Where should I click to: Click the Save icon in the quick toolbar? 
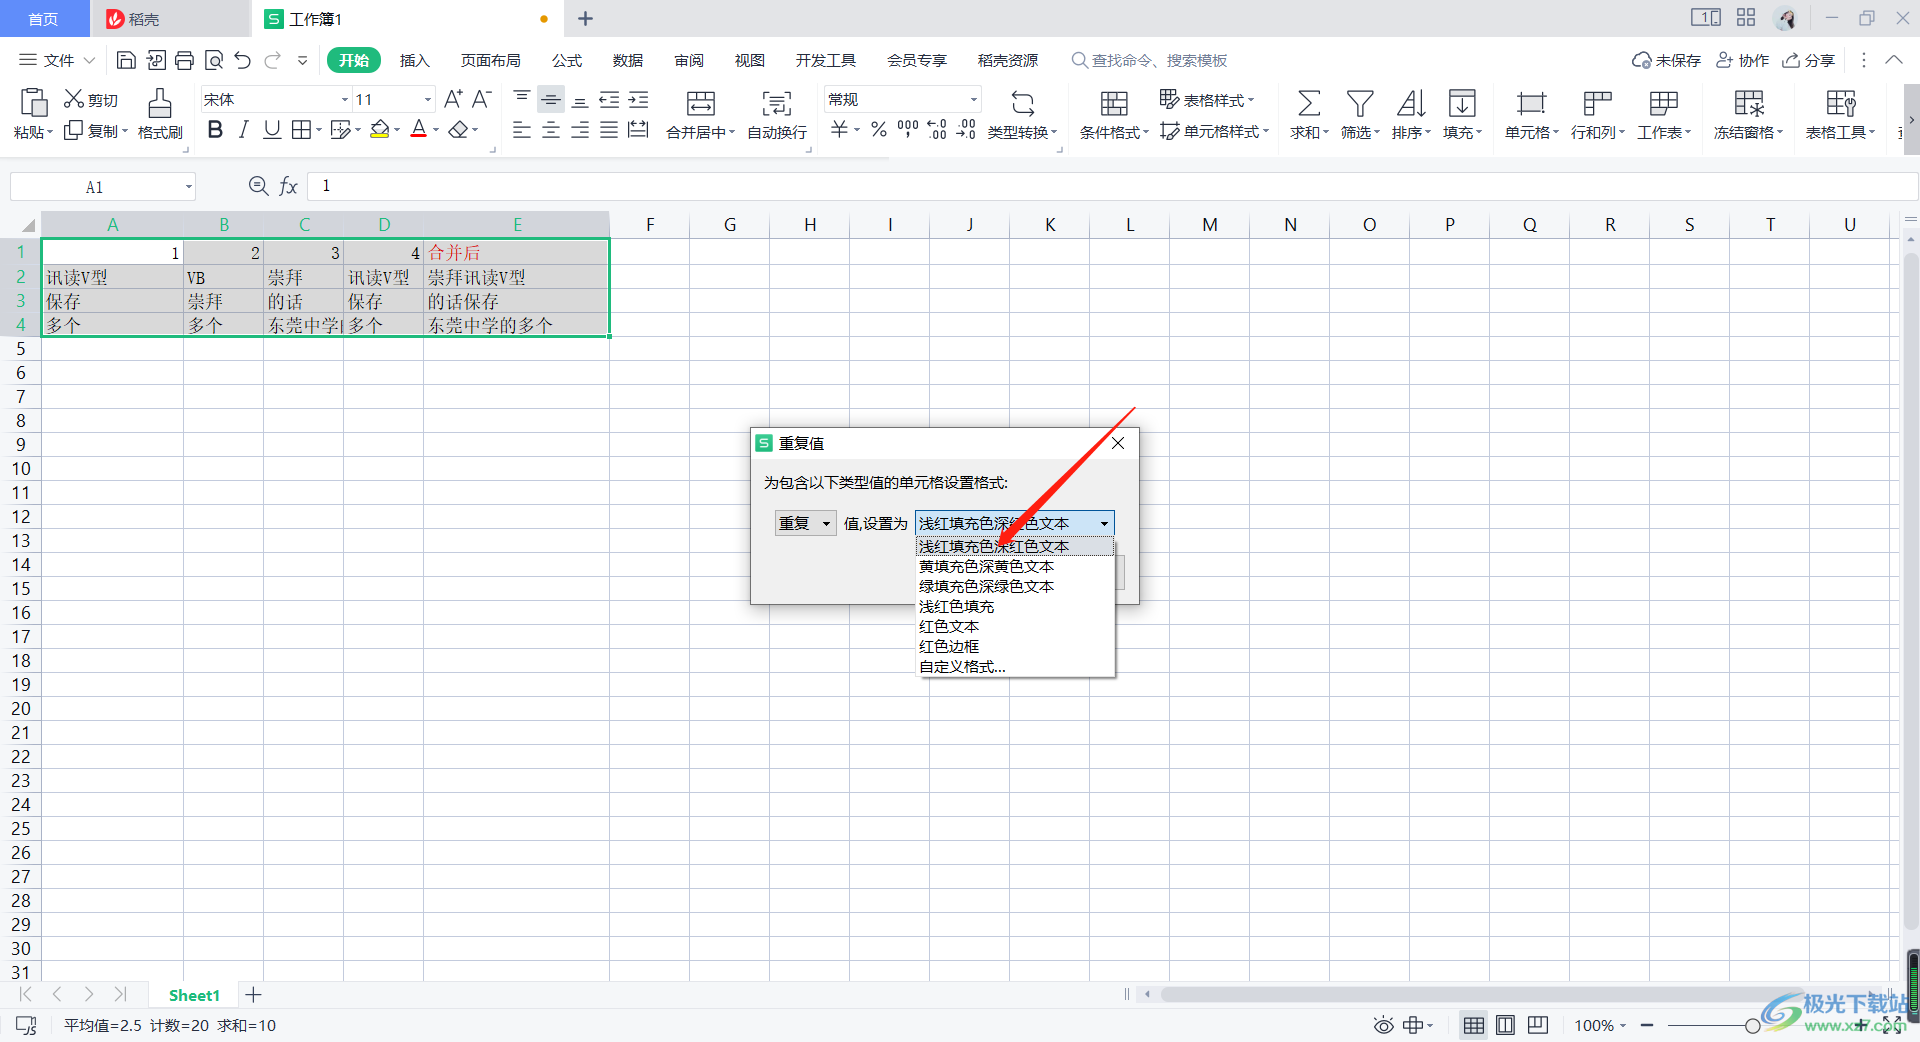126,60
